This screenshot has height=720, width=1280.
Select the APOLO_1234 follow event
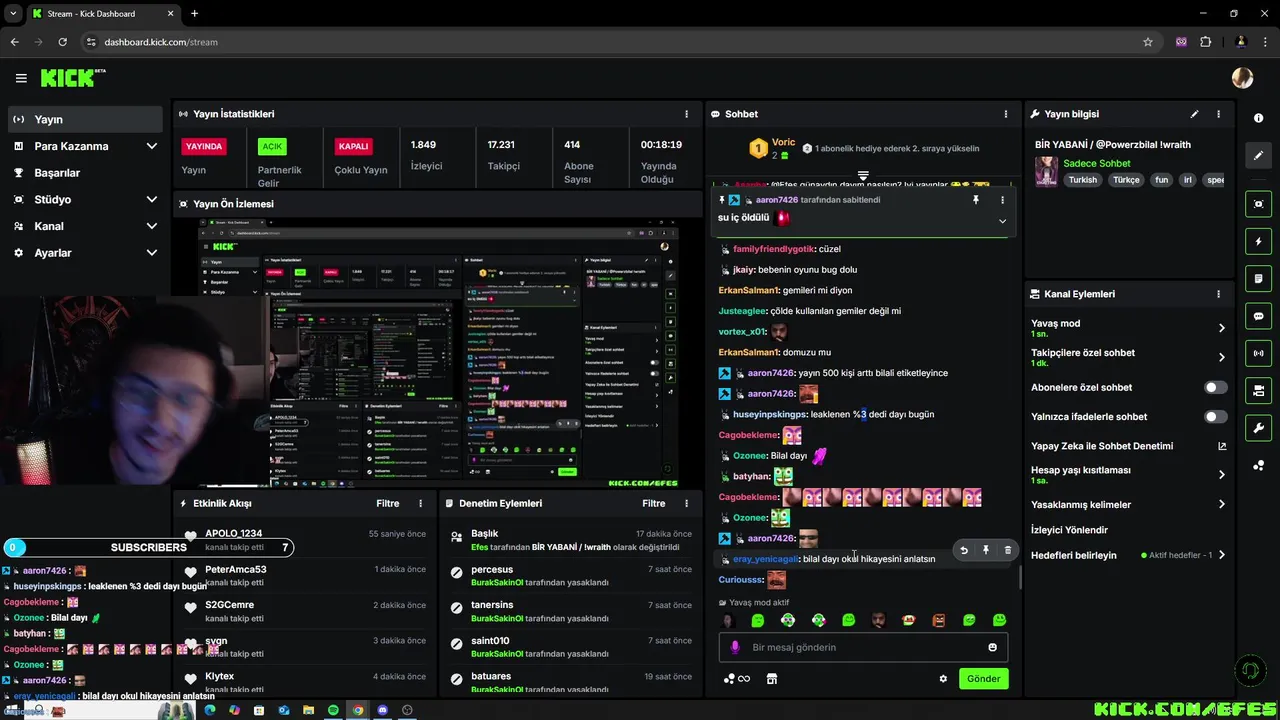click(x=305, y=540)
